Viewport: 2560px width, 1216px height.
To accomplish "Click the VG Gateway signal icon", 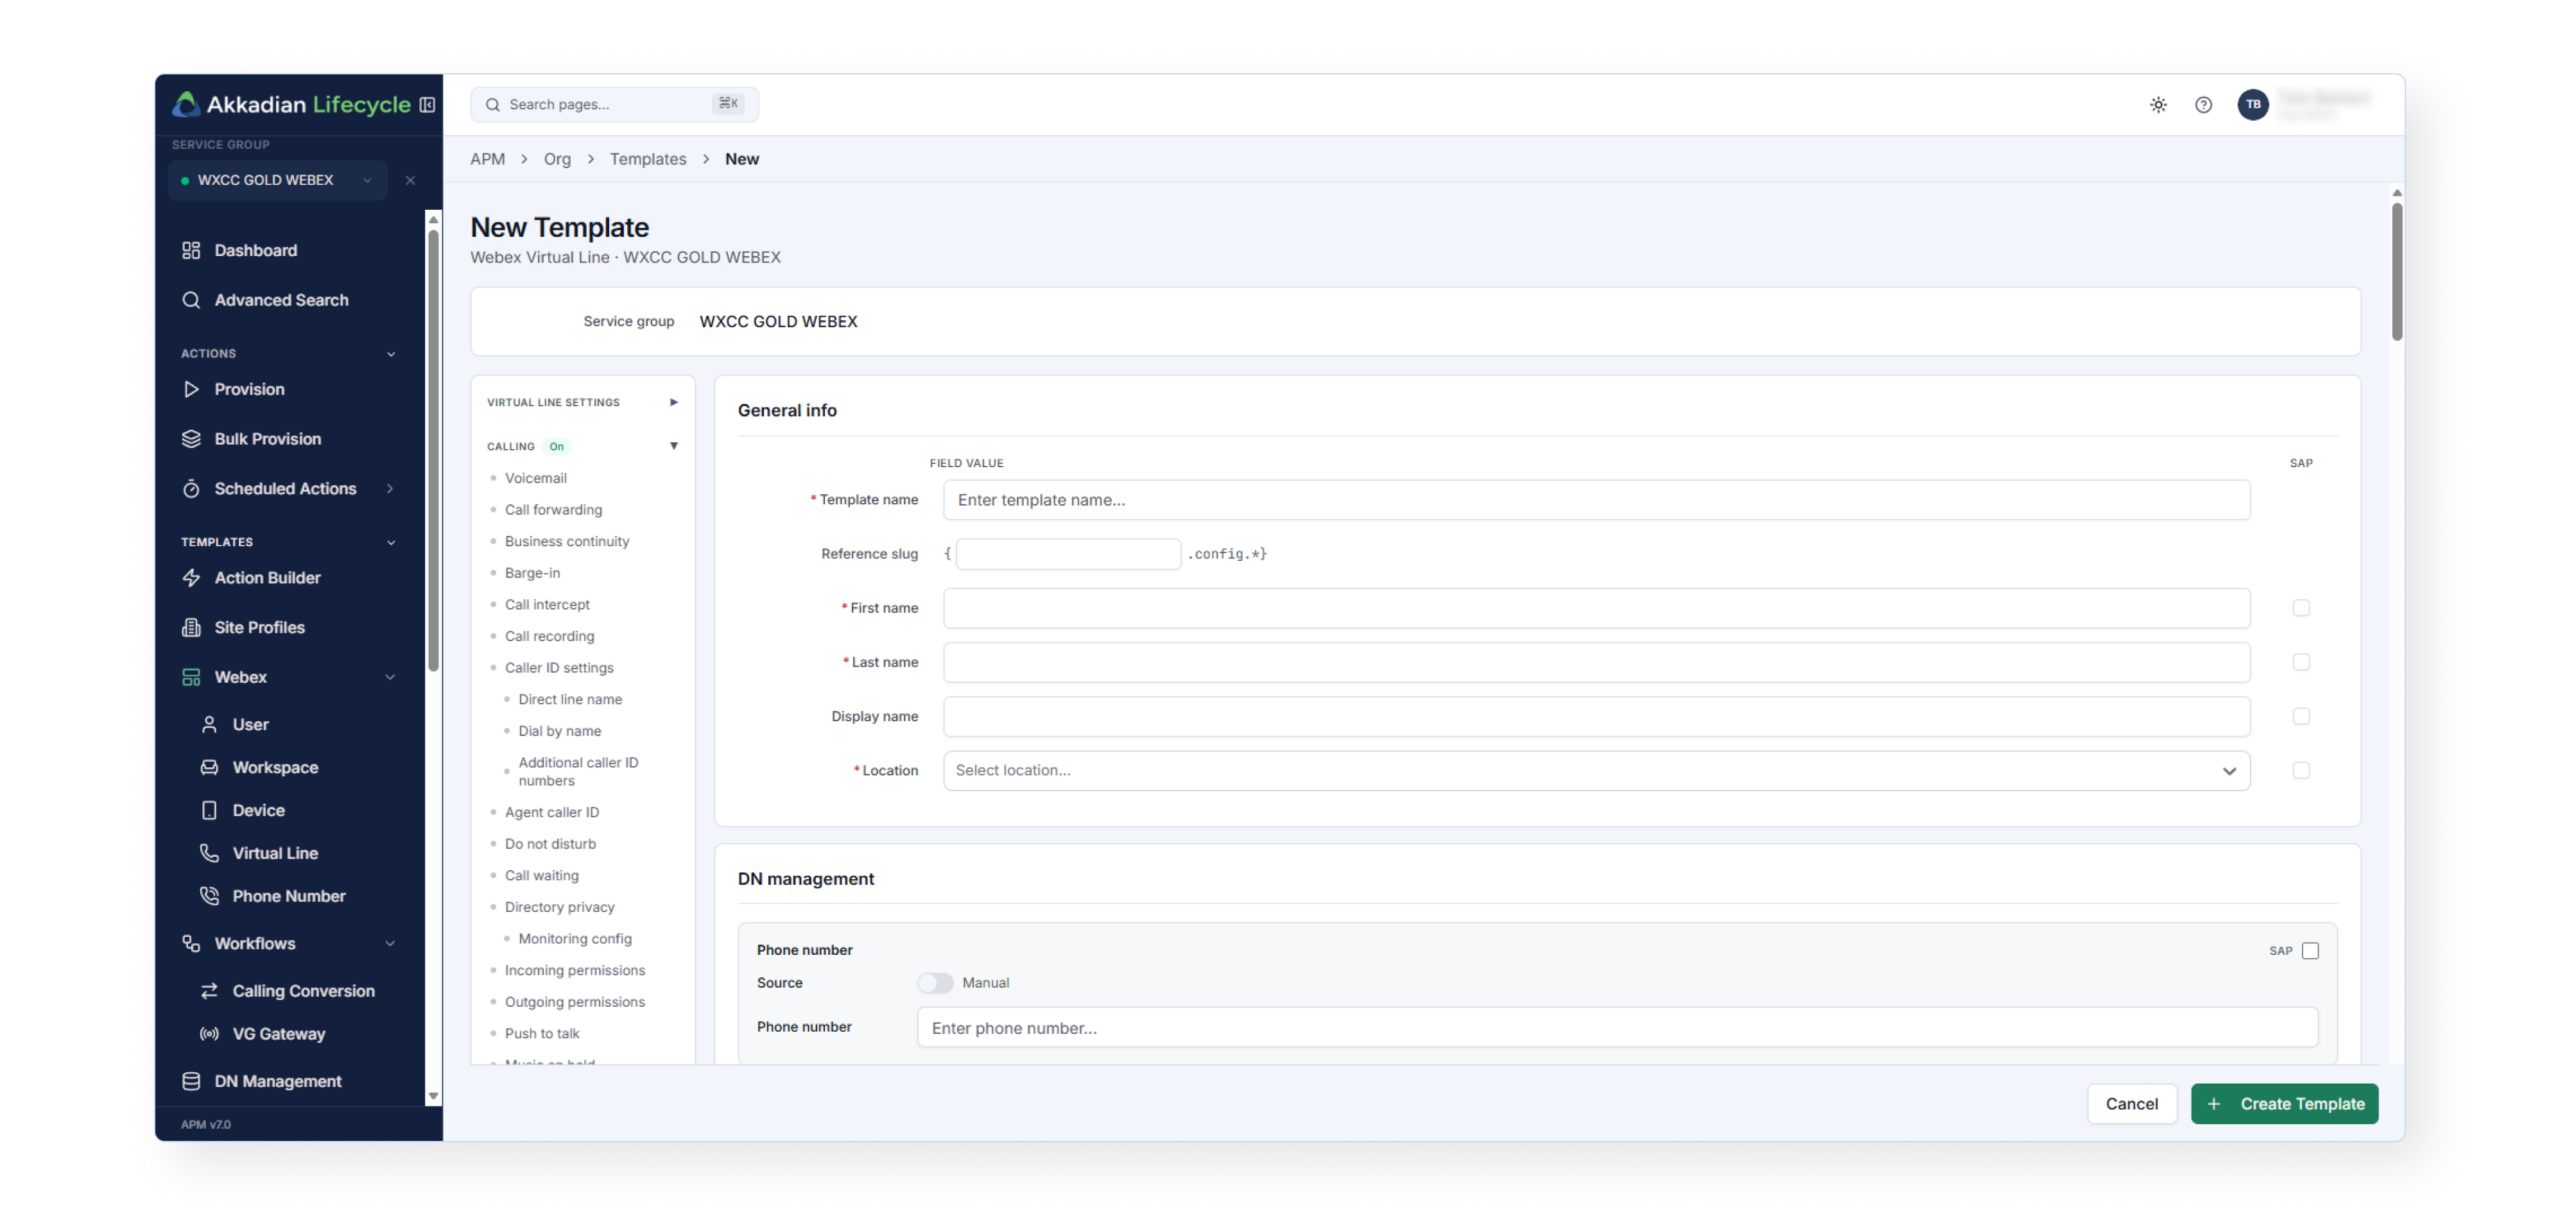I will [x=209, y=1034].
